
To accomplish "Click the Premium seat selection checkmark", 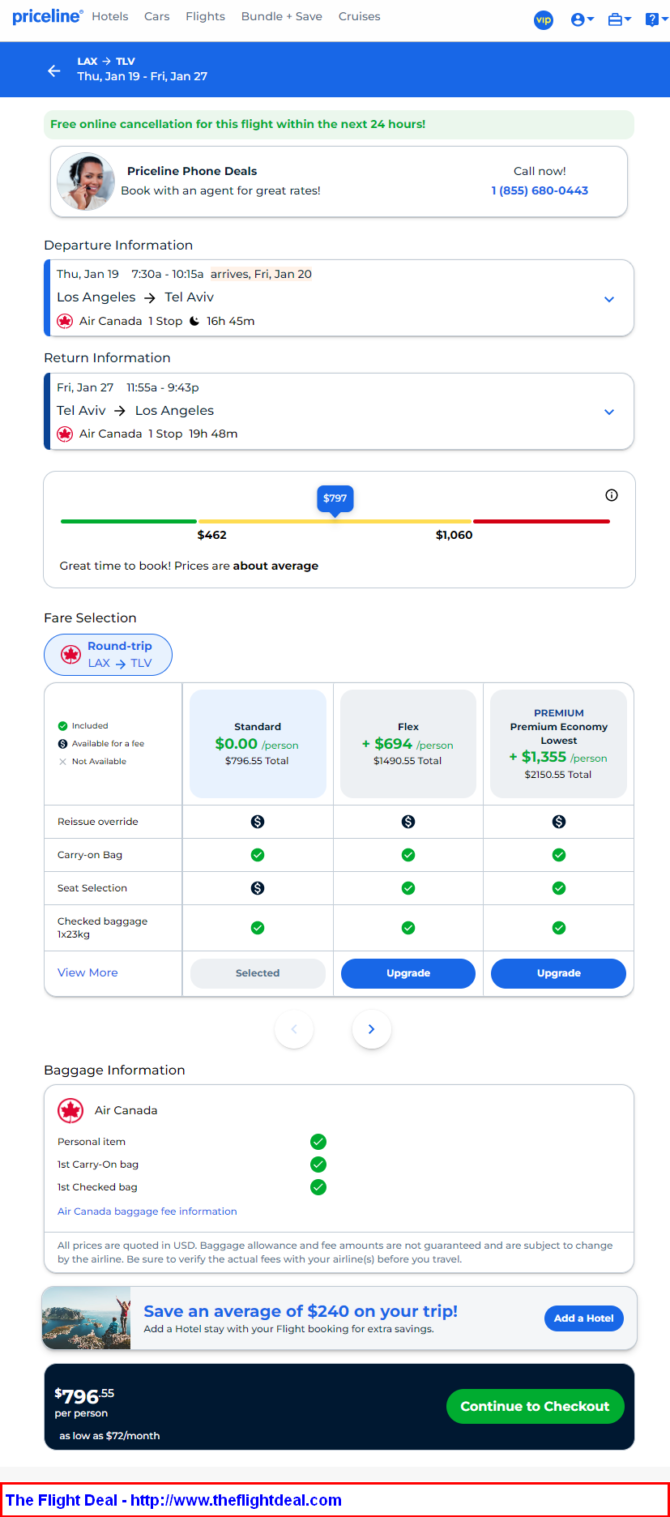I will [x=559, y=888].
